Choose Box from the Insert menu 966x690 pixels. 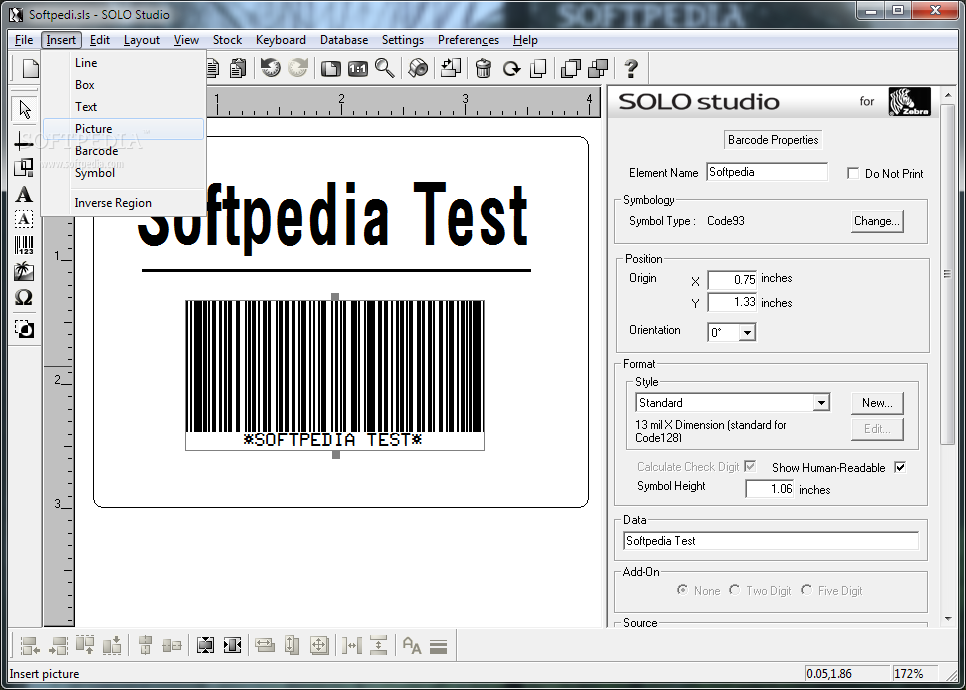click(123, 85)
